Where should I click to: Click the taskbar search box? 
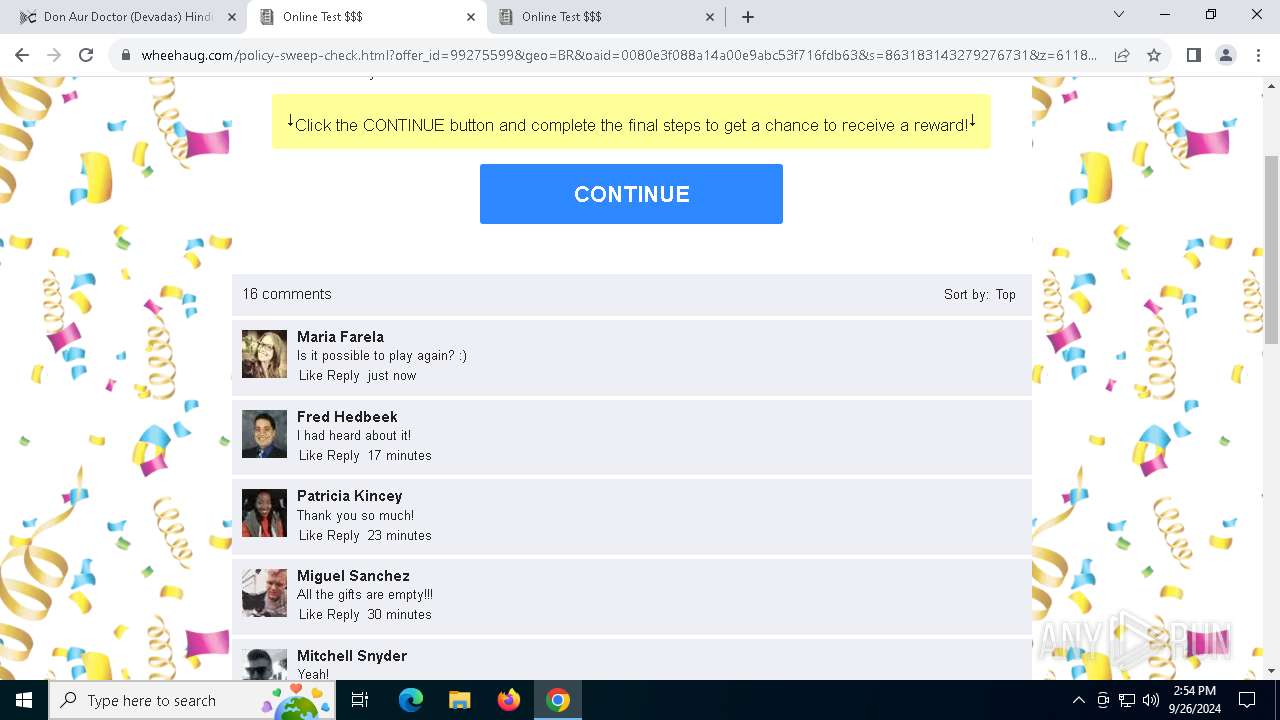pos(190,700)
